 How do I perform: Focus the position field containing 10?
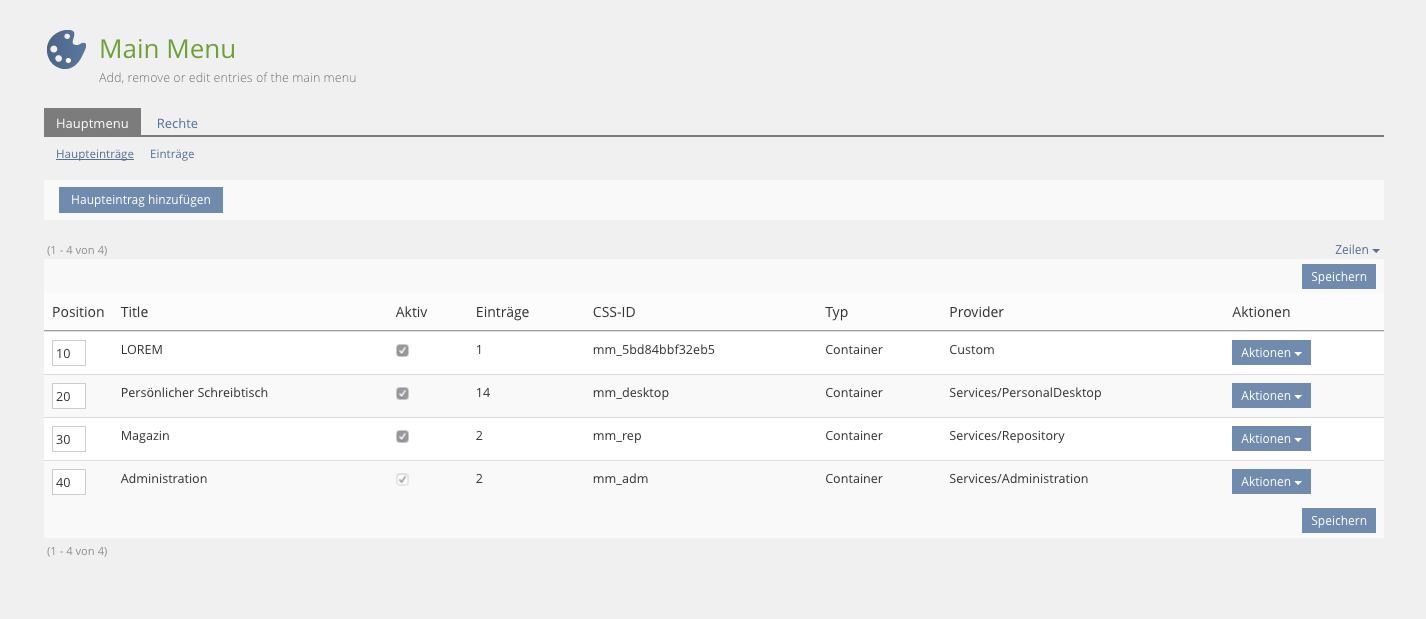[68, 353]
